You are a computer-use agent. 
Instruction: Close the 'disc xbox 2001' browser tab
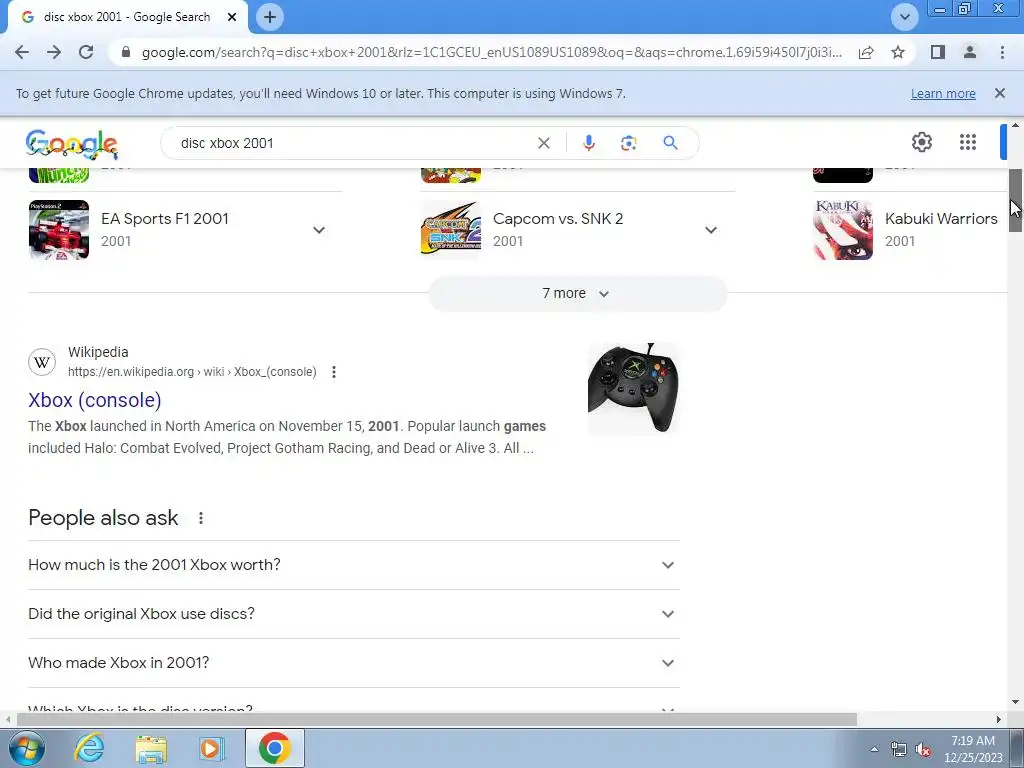pyautogui.click(x=232, y=17)
